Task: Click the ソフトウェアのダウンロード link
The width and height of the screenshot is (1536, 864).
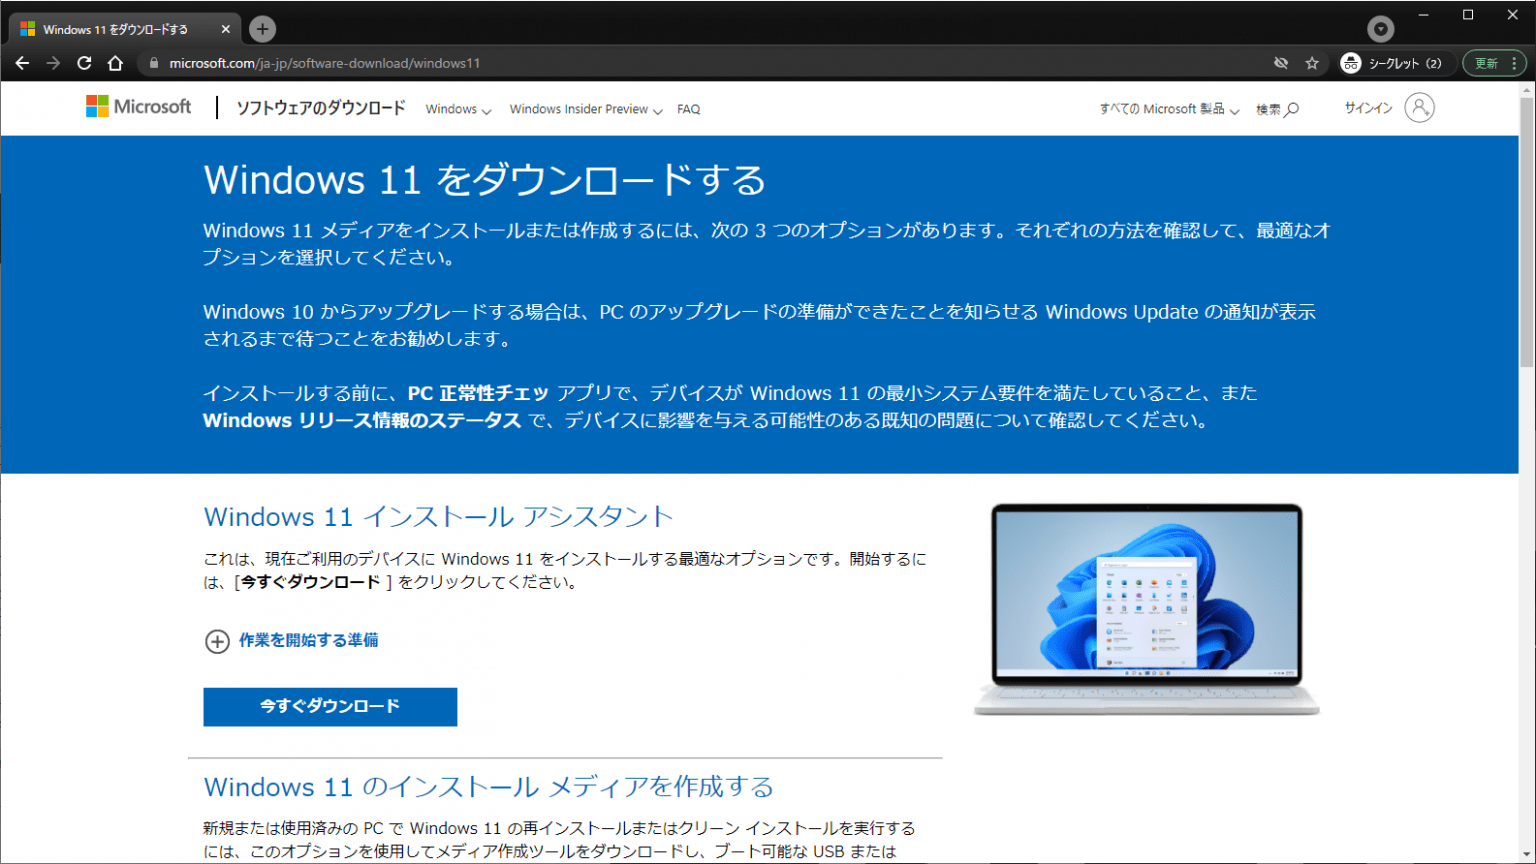Action: click(x=321, y=108)
